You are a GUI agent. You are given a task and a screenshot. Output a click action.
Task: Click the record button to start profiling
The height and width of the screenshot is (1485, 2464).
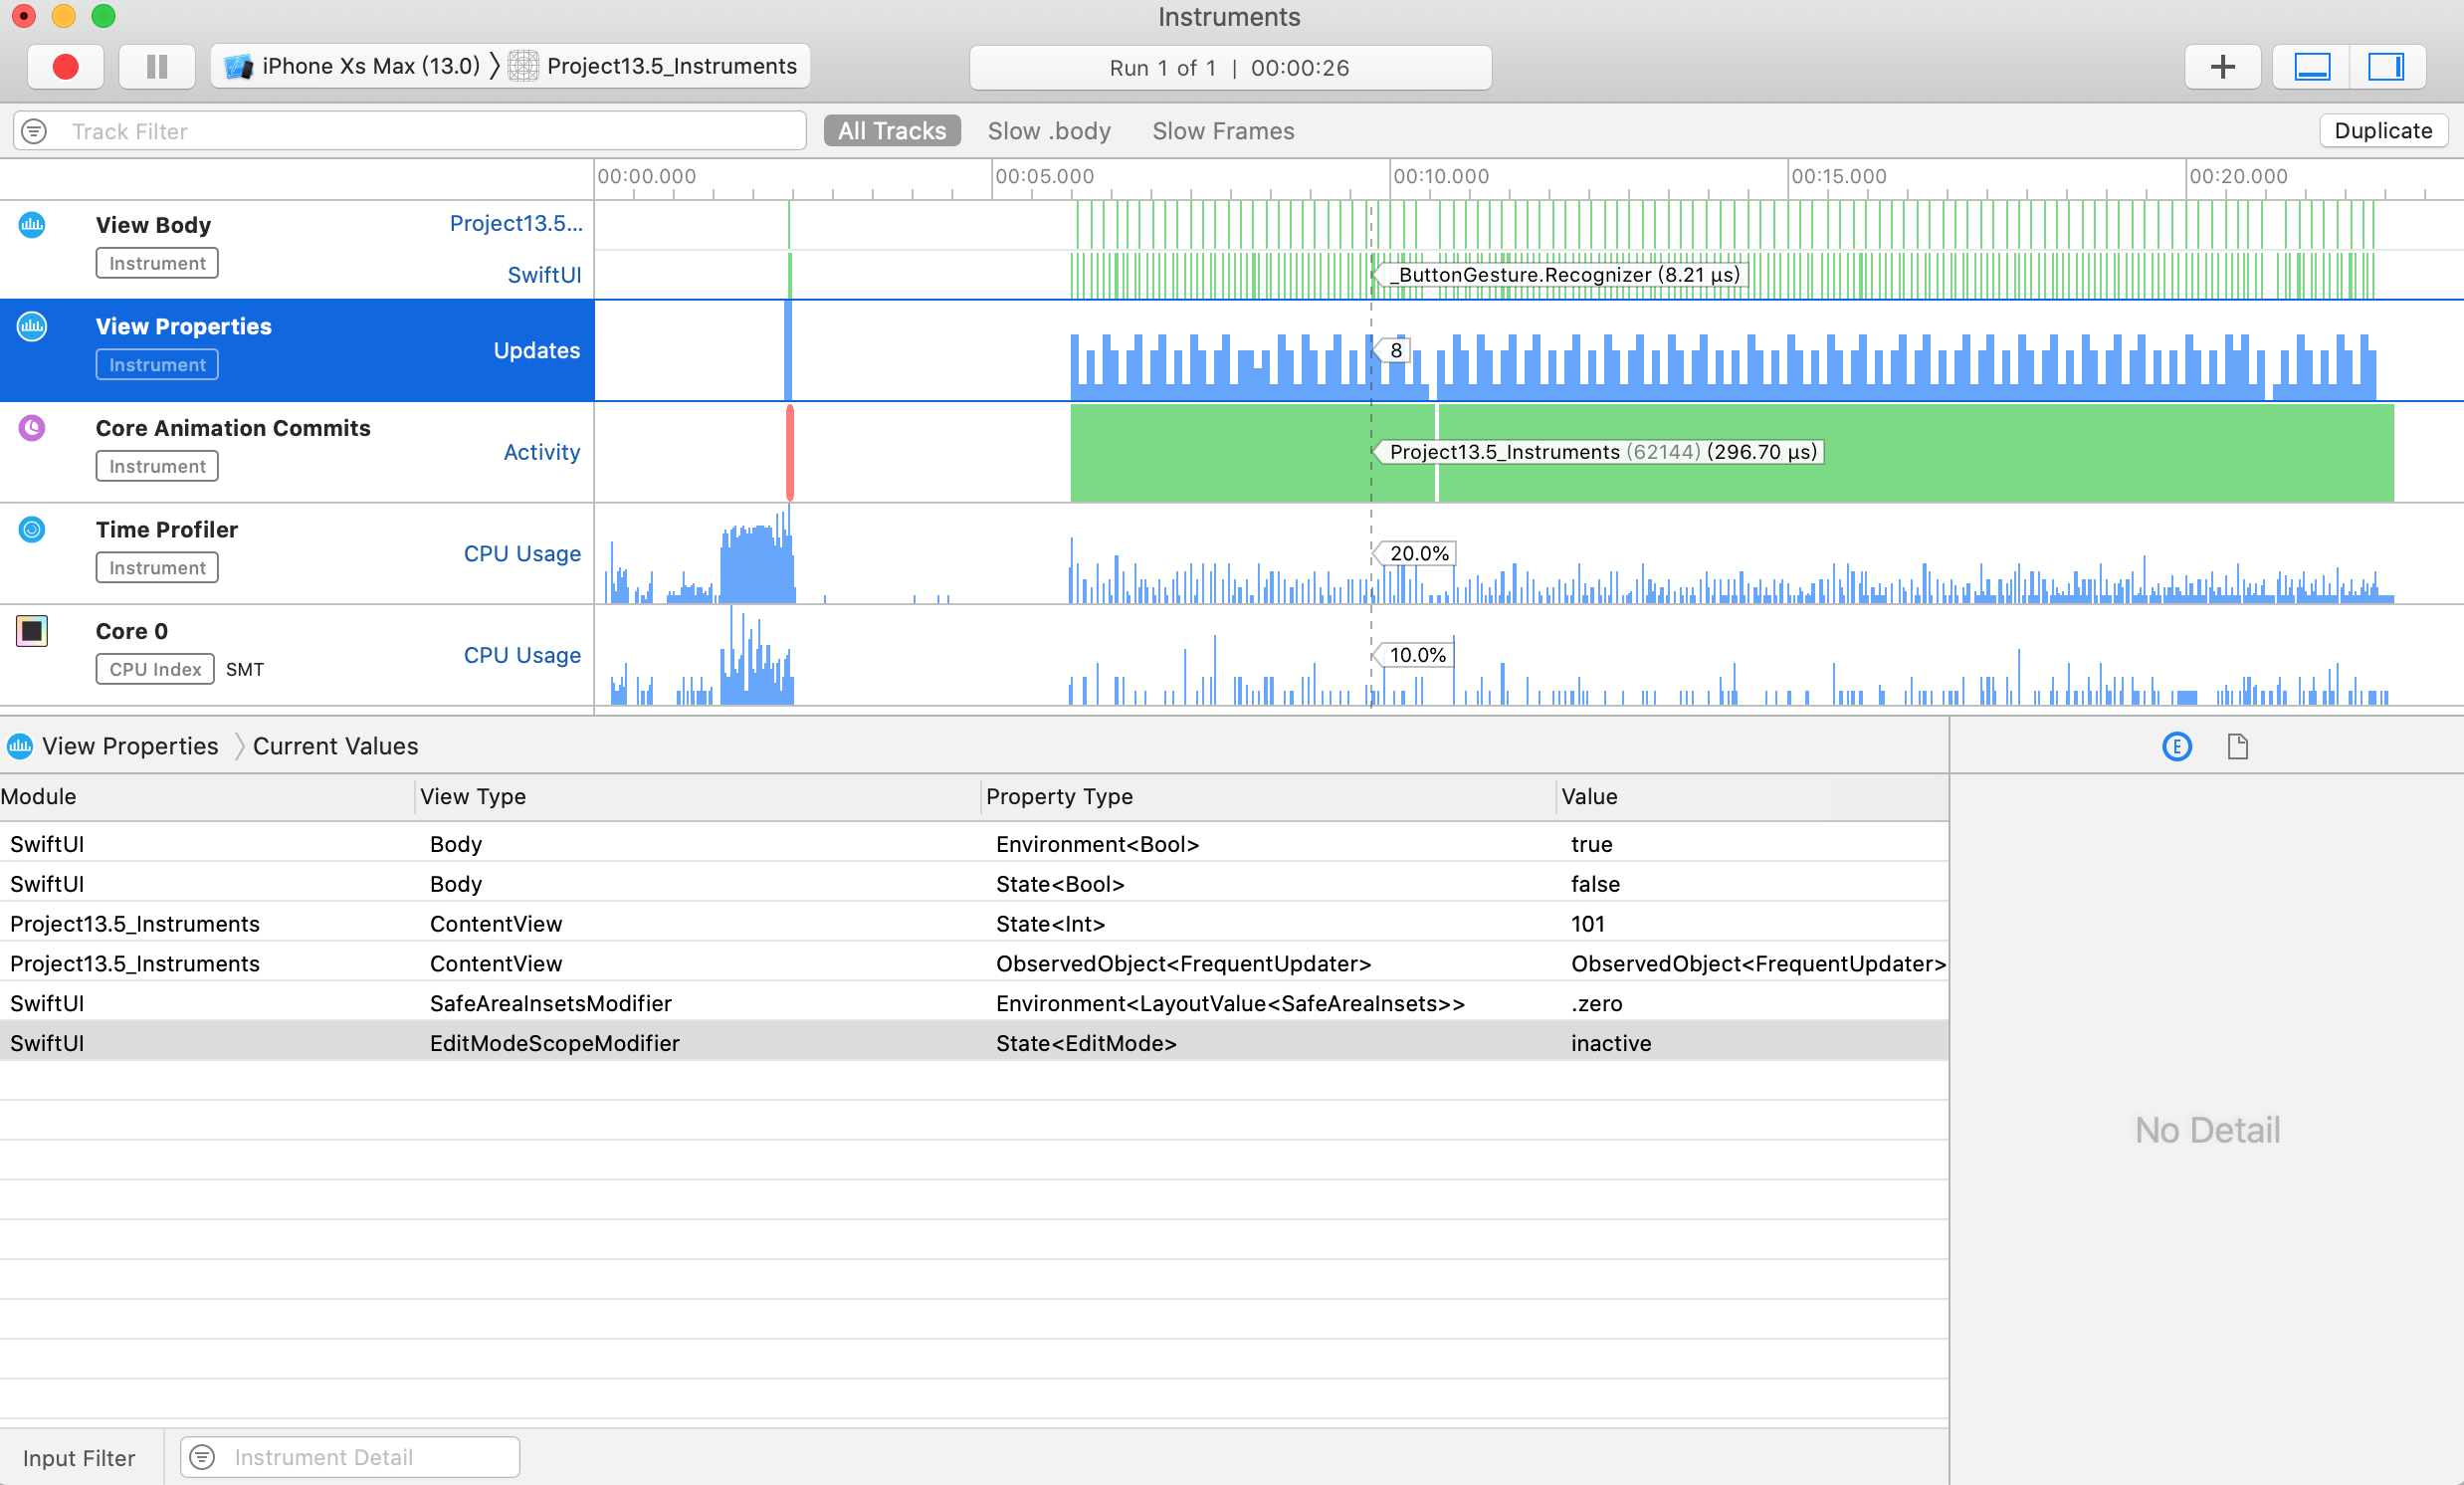(62, 67)
